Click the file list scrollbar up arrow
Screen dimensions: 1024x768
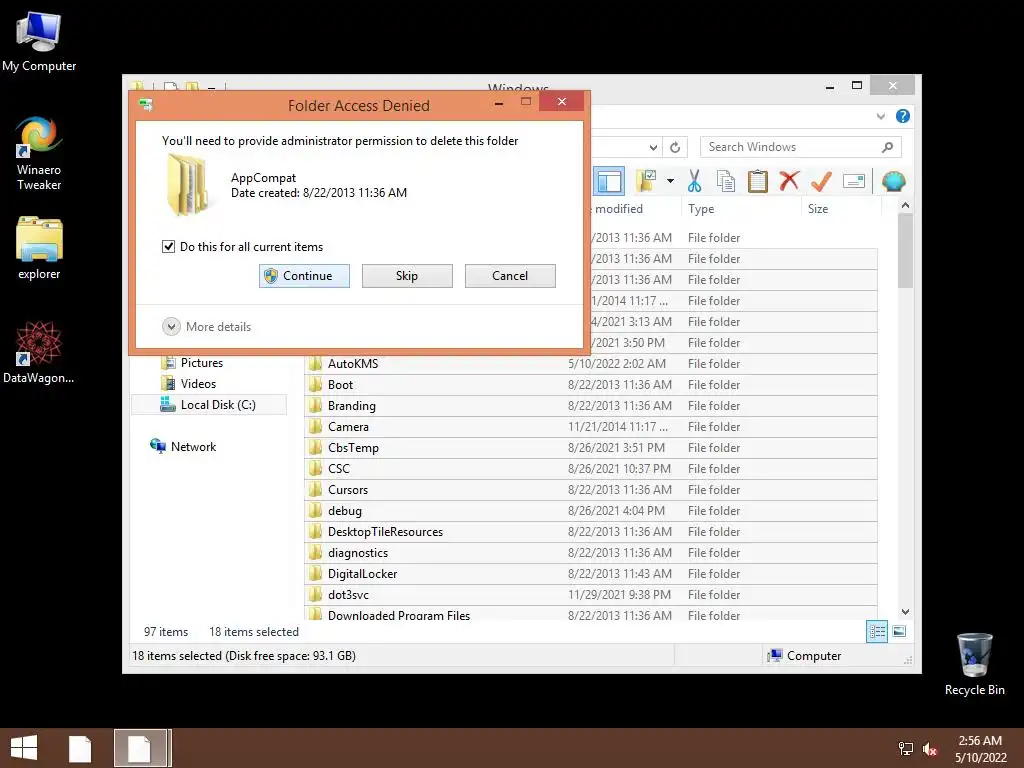[905, 205]
